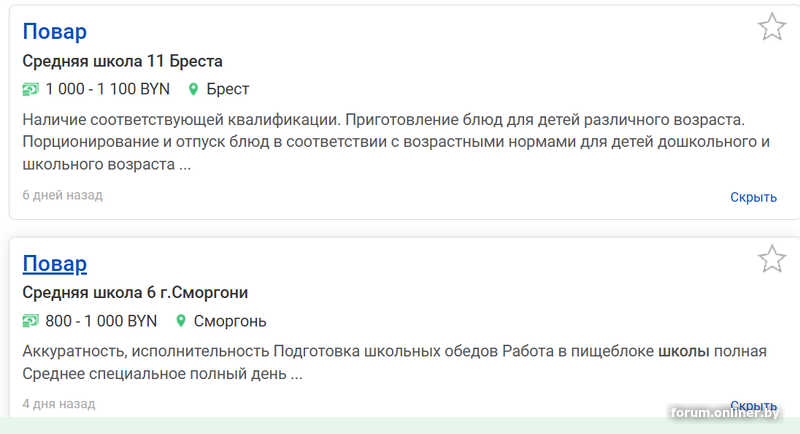The height and width of the screenshot is (434, 800).
Task: Hide the Сморгонь vacancy with Скрыть
Action: [x=753, y=405]
